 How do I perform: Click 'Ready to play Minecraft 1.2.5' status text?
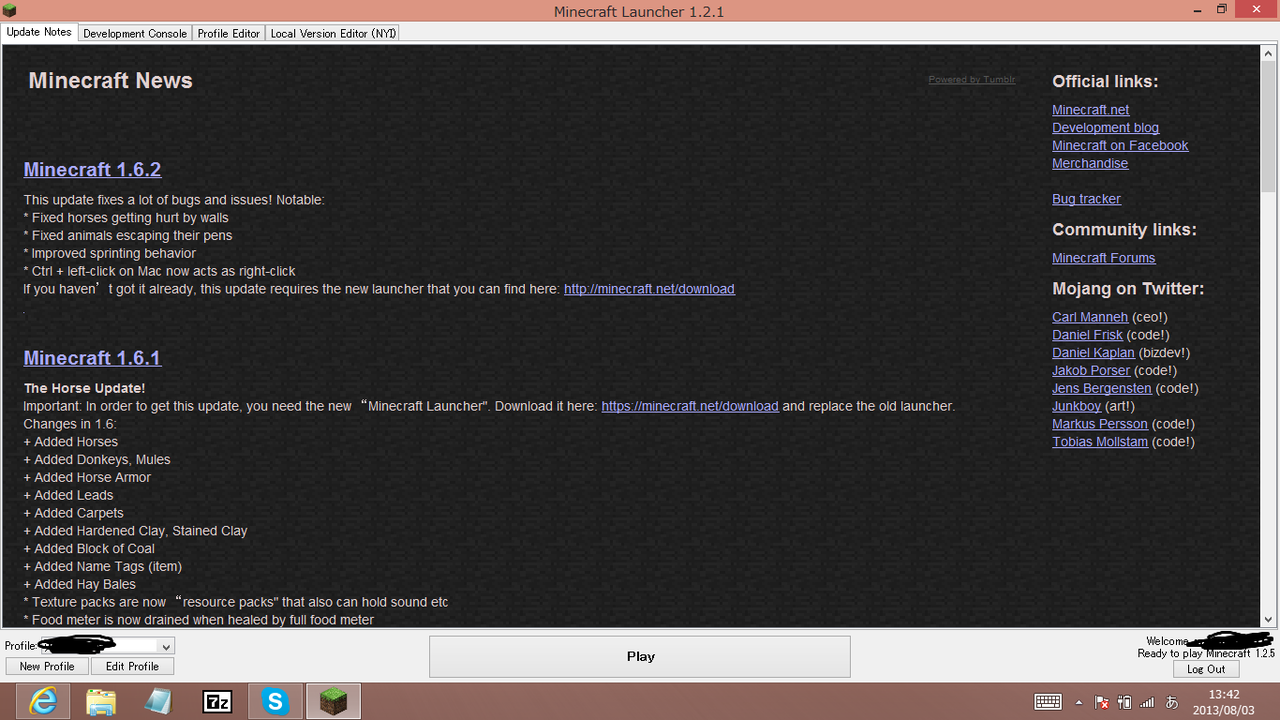(1206, 654)
